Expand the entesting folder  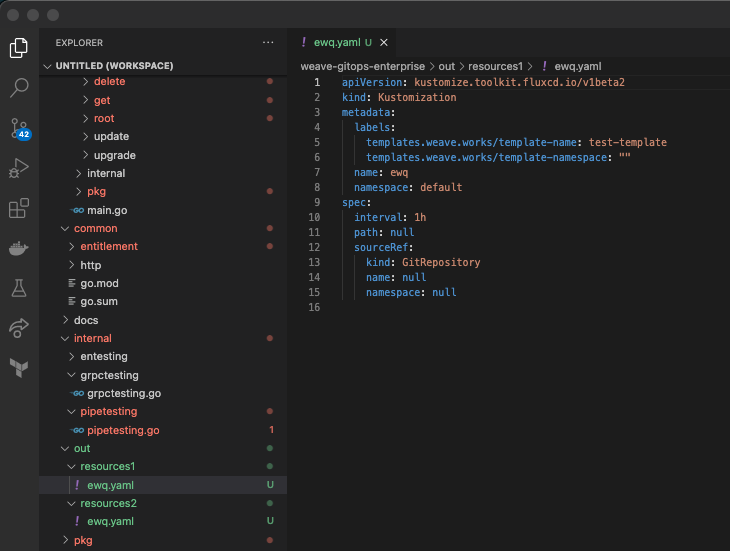click(163, 356)
